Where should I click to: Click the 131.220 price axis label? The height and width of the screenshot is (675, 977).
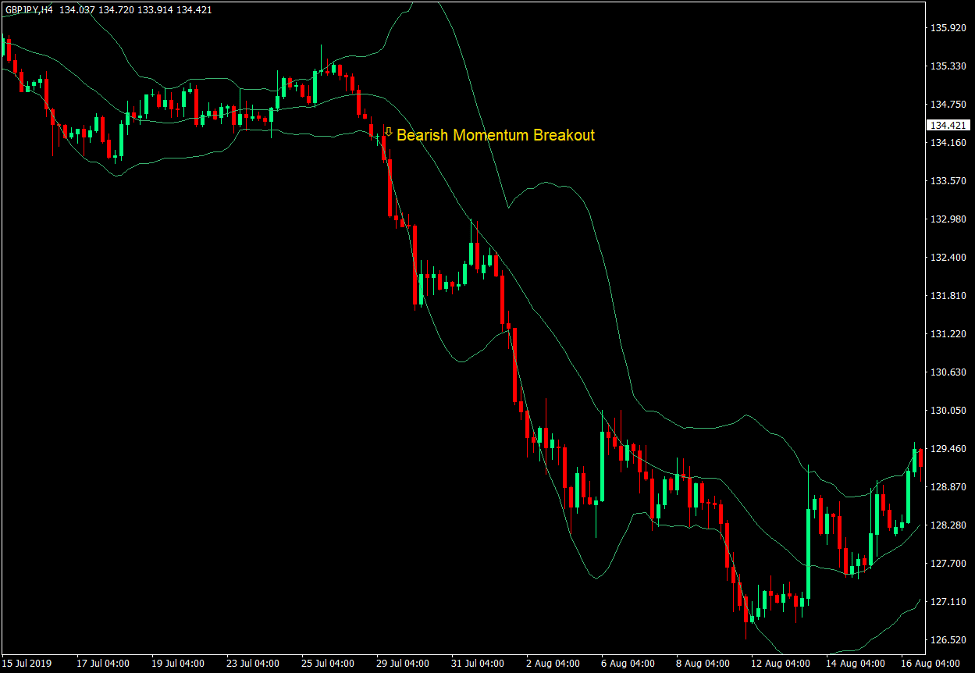tap(947, 334)
